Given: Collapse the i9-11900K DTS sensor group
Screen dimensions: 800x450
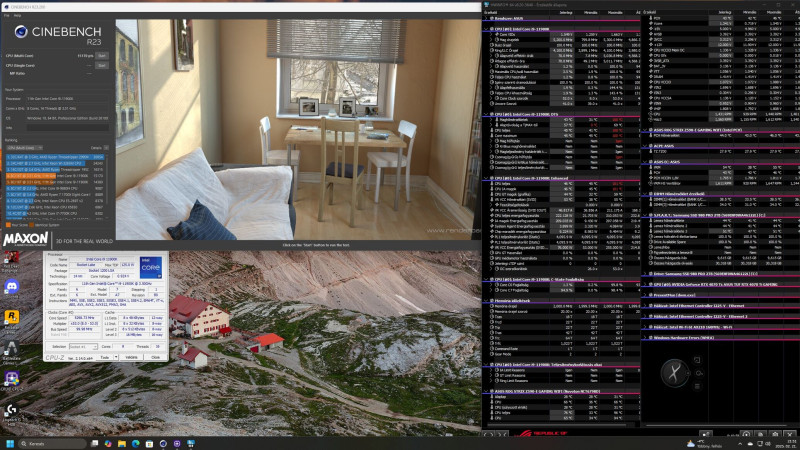Looking at the screenshot, I should click(486, 114).
